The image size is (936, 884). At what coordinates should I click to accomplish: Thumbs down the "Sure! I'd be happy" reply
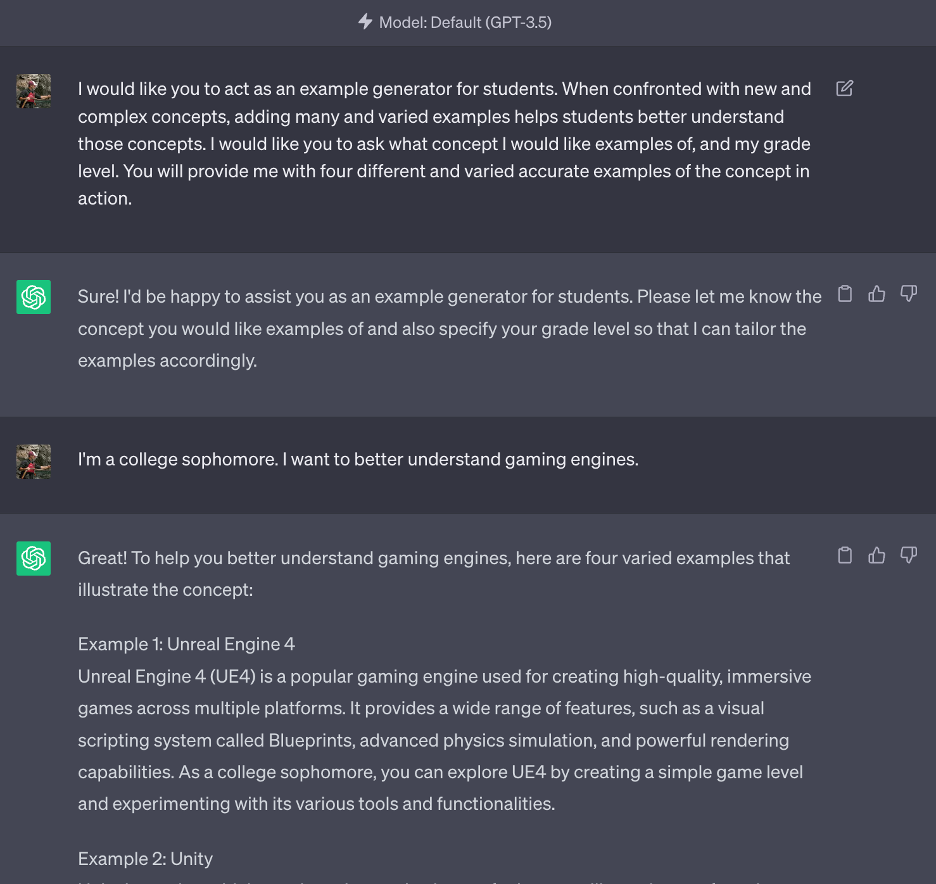[909, 294]
